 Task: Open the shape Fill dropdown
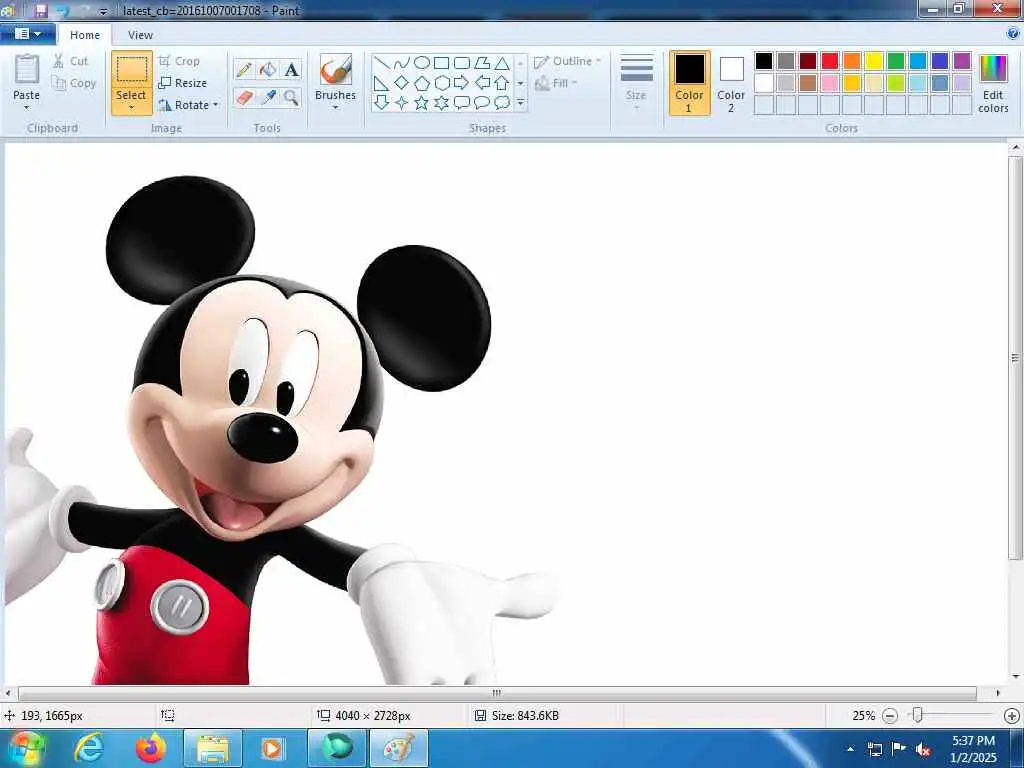(556, 83)
